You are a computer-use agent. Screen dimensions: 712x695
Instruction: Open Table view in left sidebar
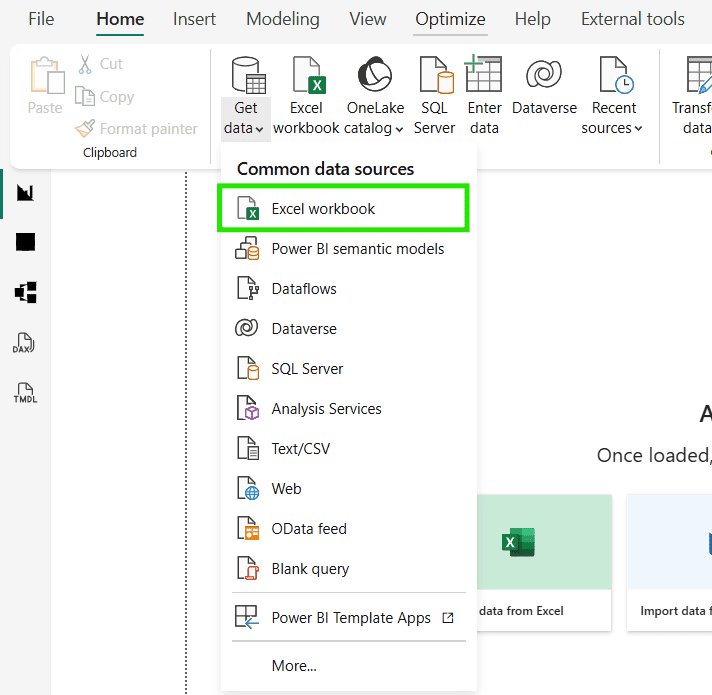pyautogui.click(x=25, y=242)
